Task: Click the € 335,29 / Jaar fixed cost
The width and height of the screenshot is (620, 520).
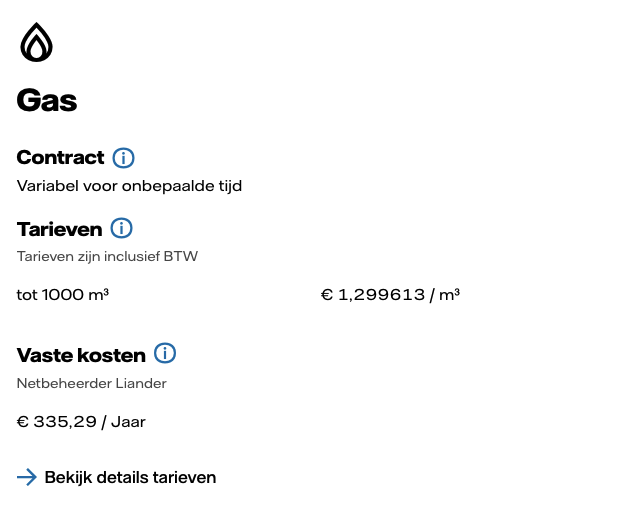Action: (81, 422)
